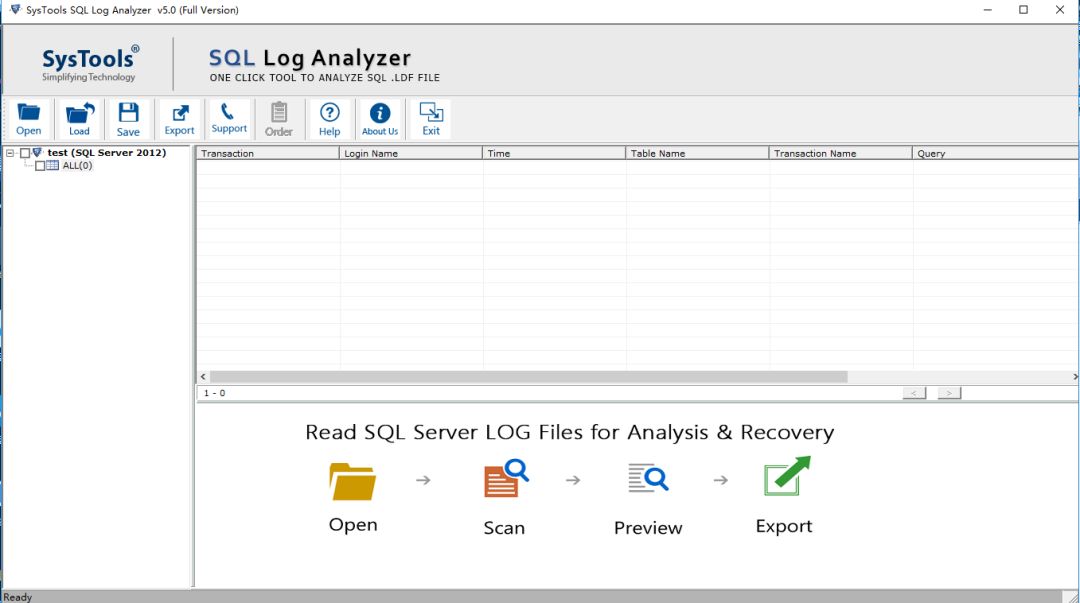The width and height of the screenshot is (1080, 603).
Task: Click the large Open folder graphic
Action: [x=353, y=482]
